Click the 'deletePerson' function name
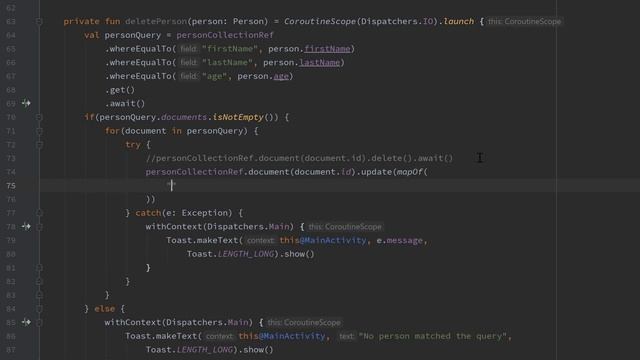This screenshot has height=360, width=640. click(156, 21)
